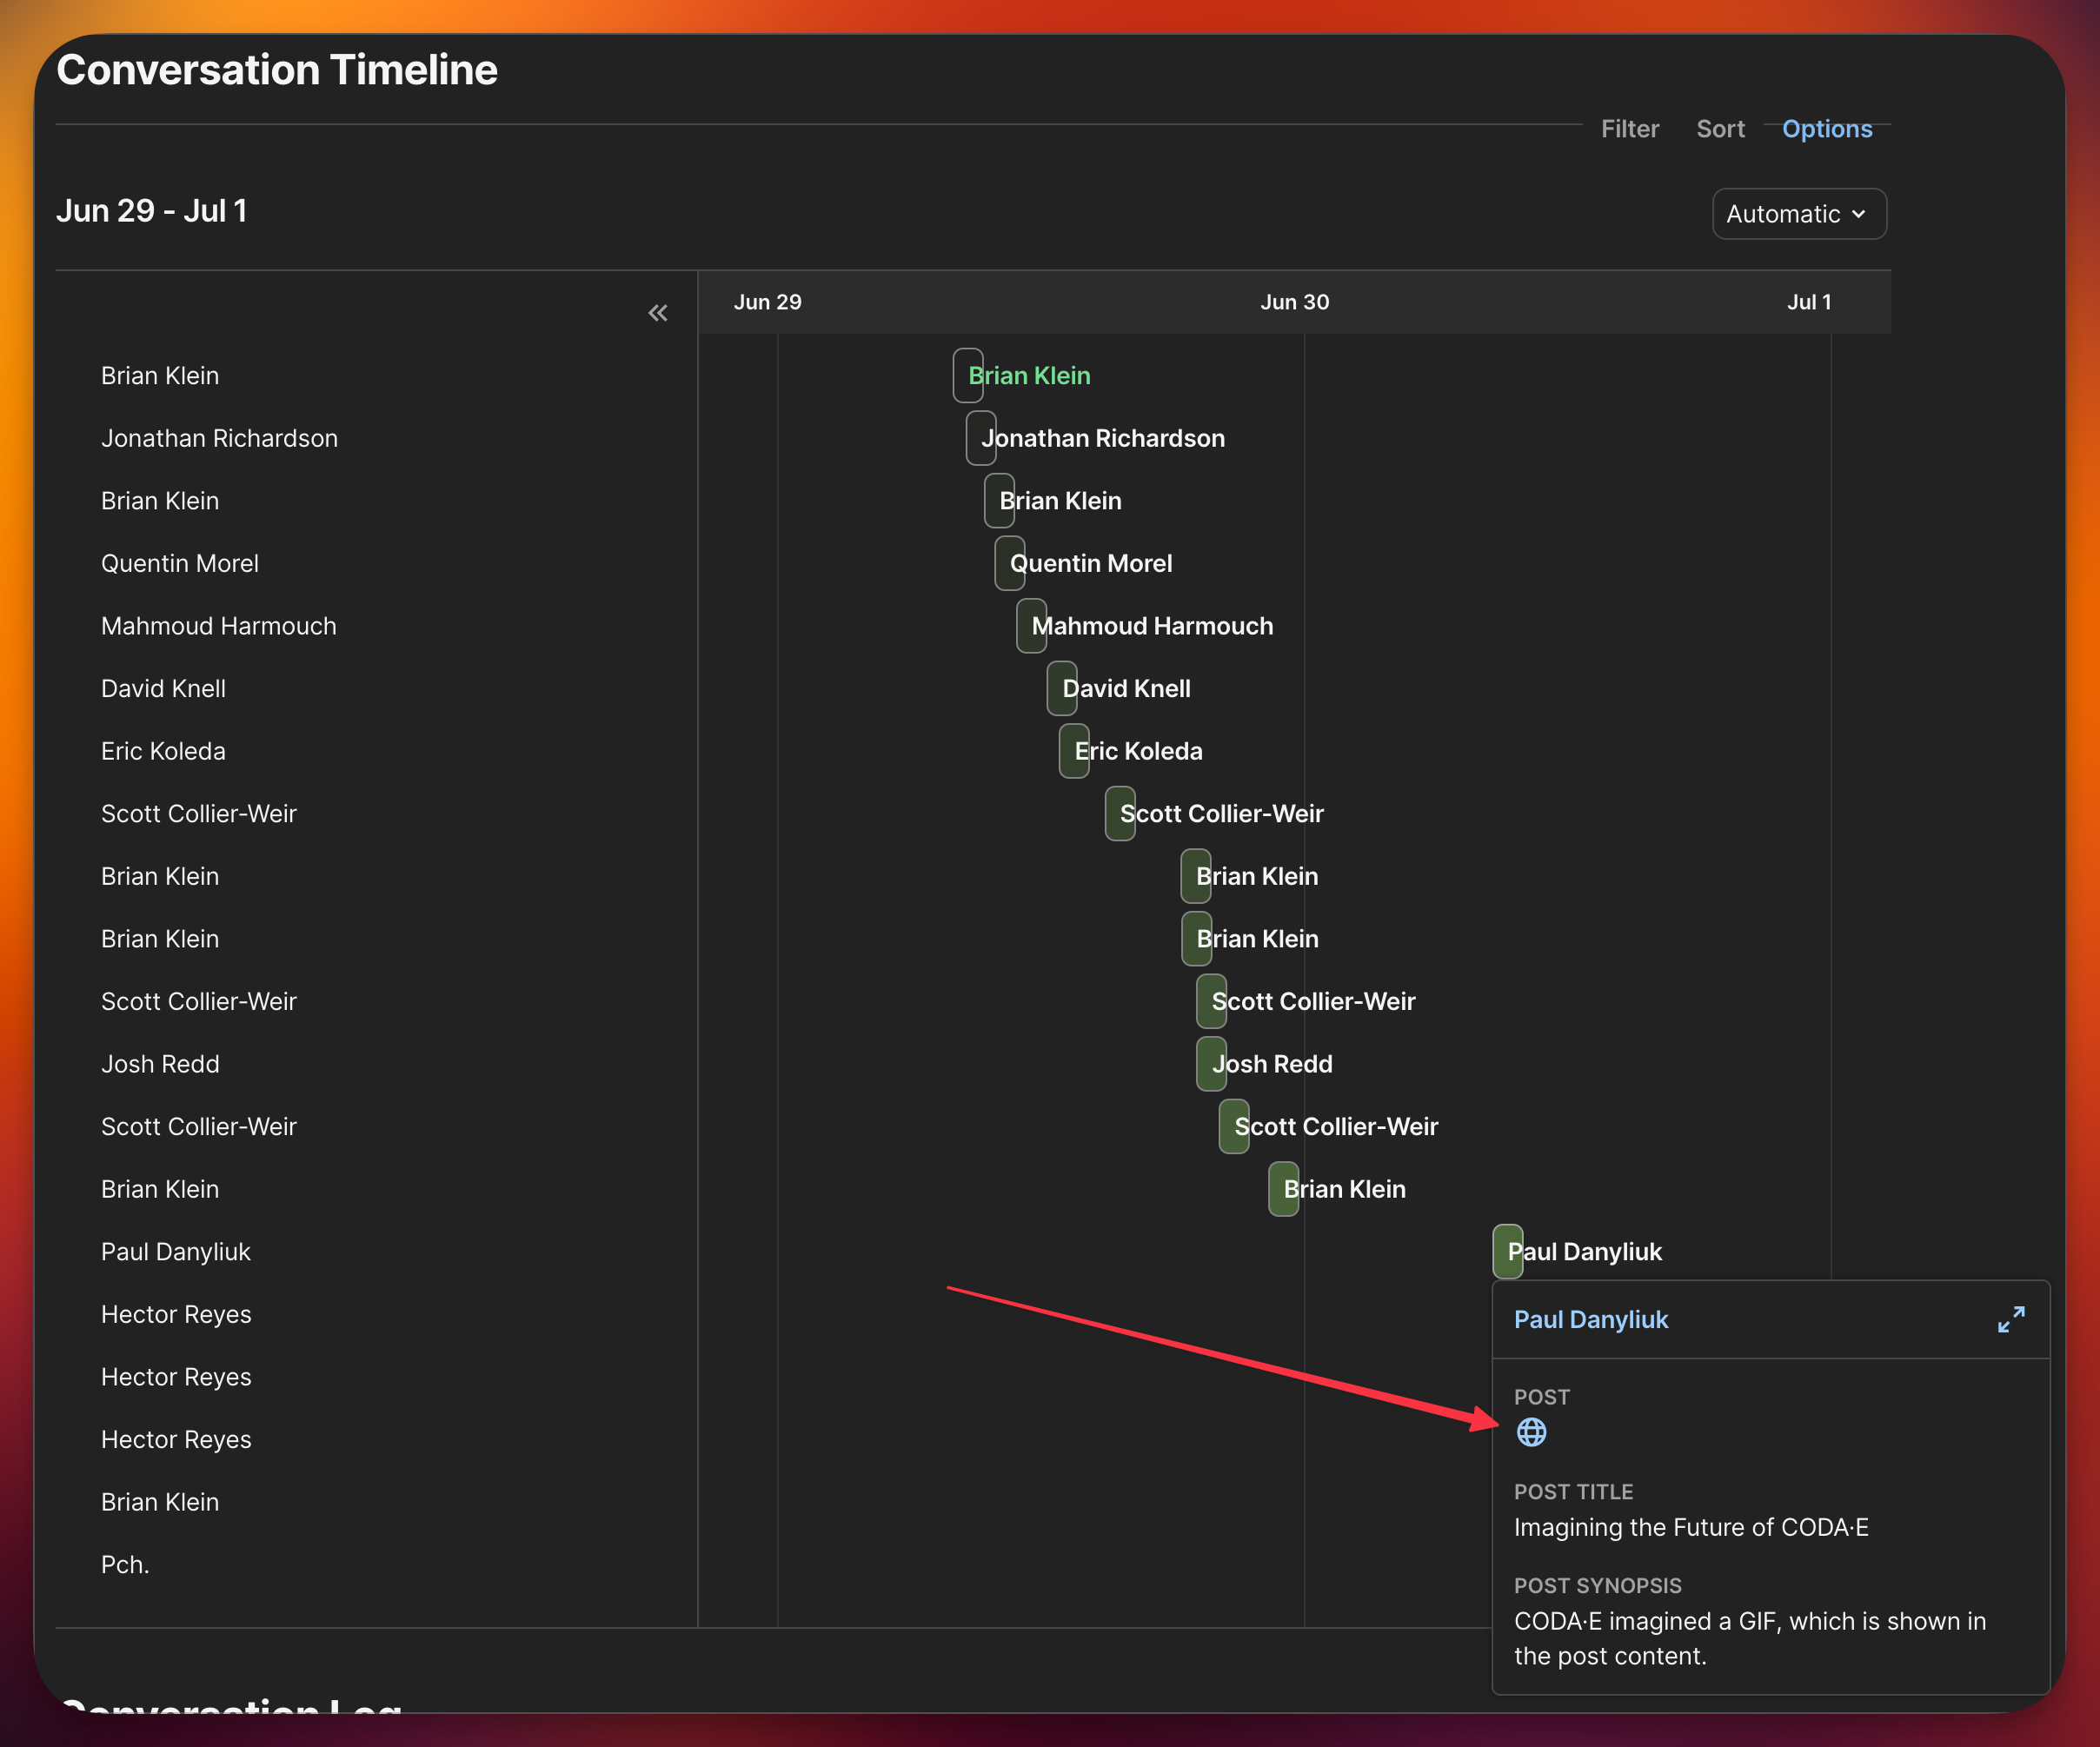Open the Automatic dropdown
The image size is (2100, 1747).
coord(1798,214)
